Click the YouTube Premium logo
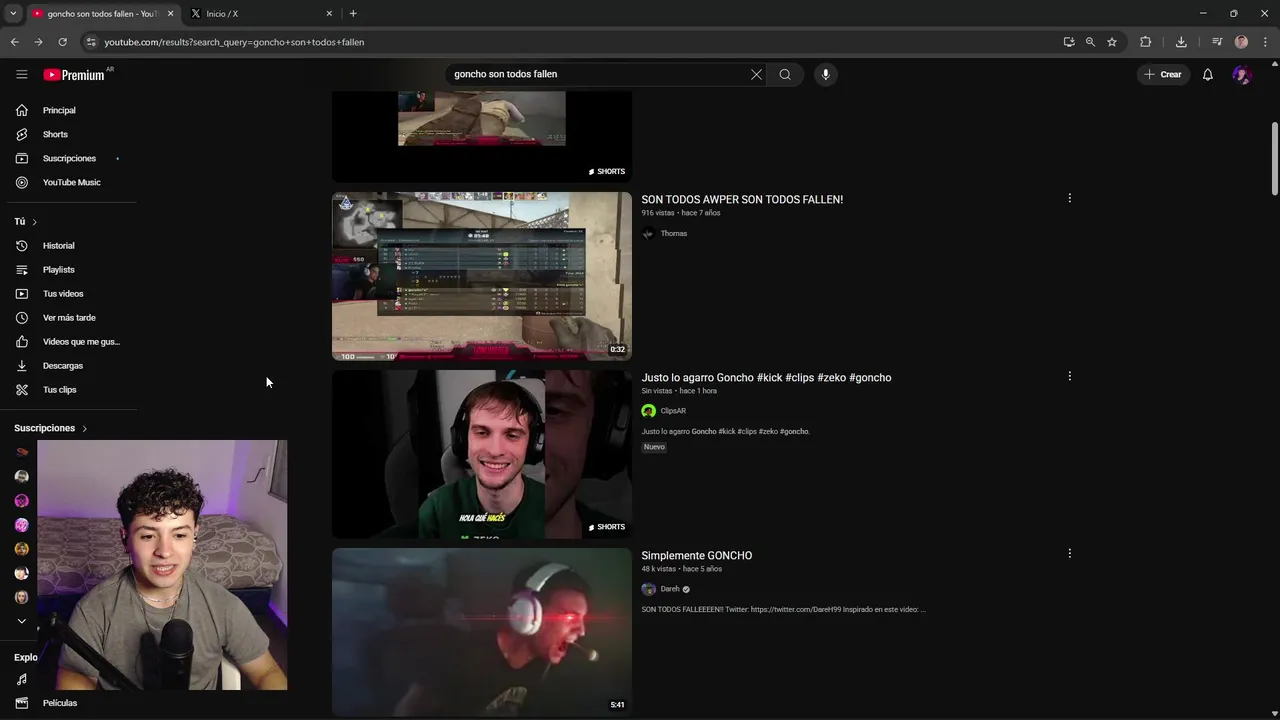This screenshot has width=1280, height=720. (74, 74)
